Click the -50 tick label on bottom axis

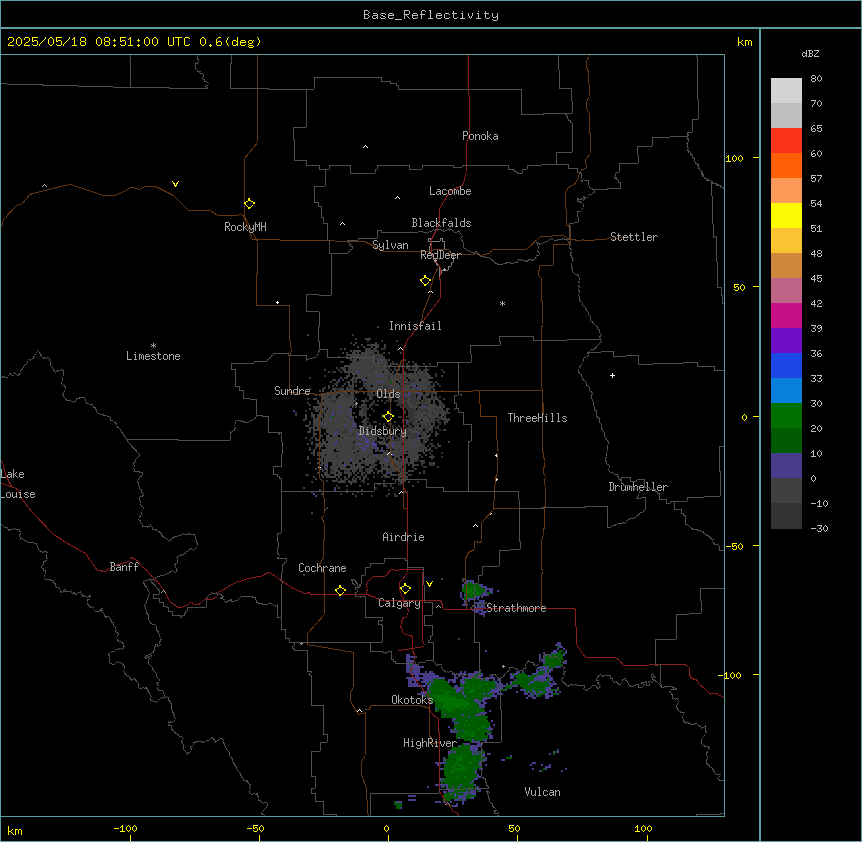click(255, 828)
